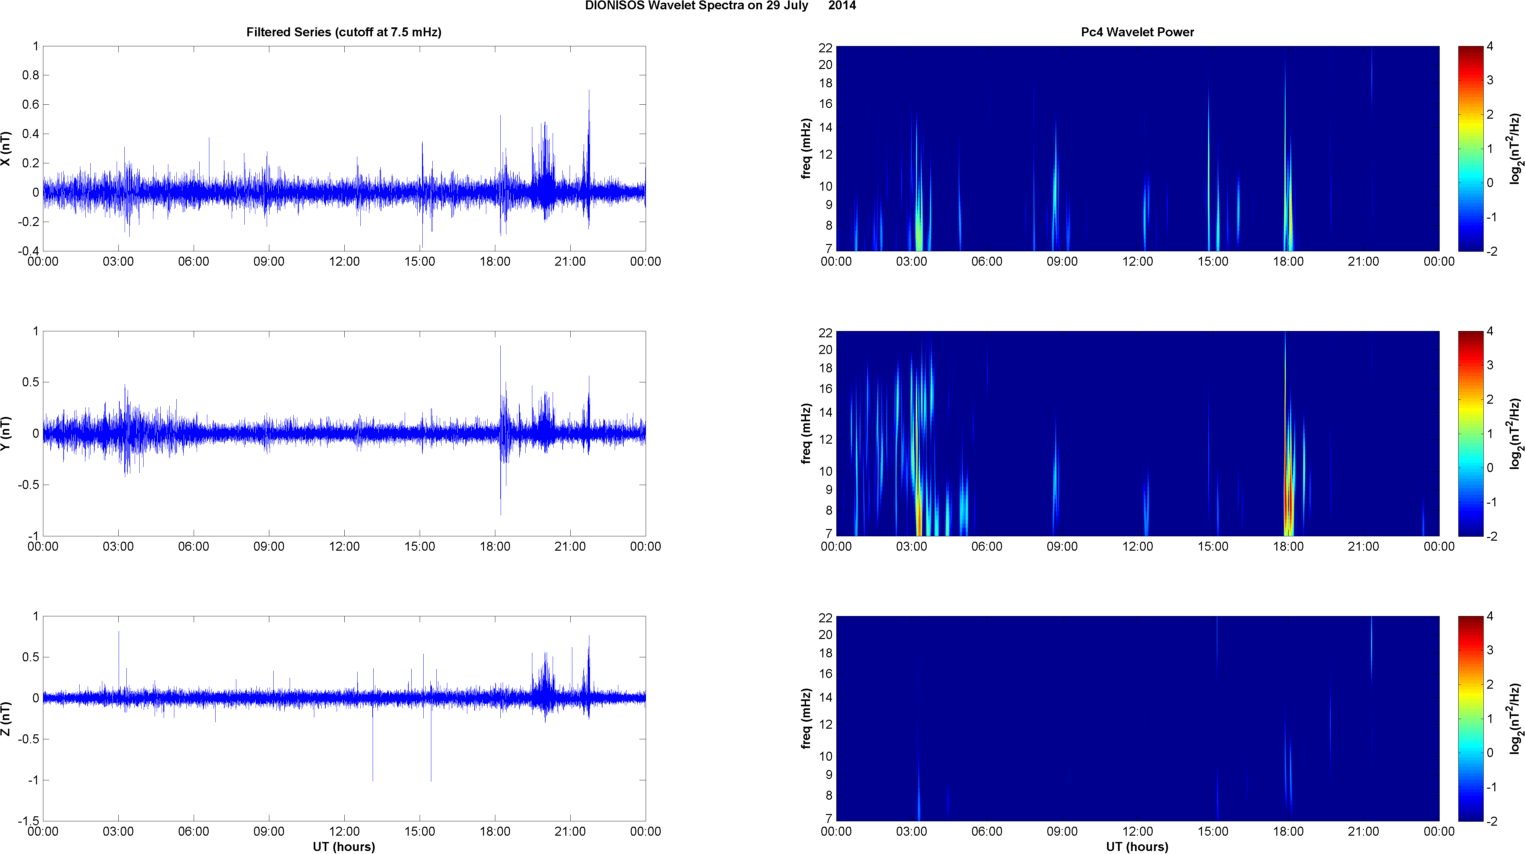
Task: Select the "Pc4 Wavelet Power" heading
Action: click(1137, 32)
